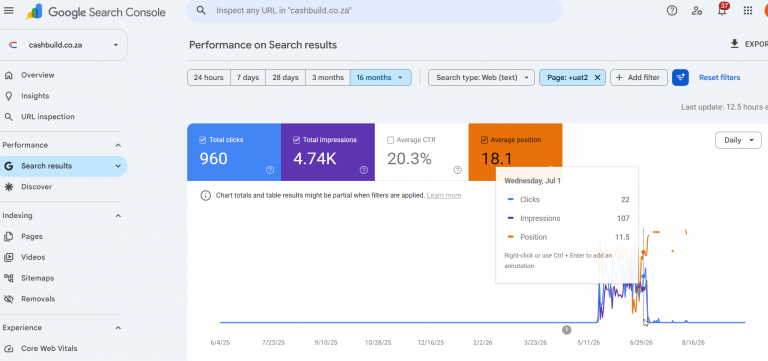768x361 pixels.
Task: Click the Sitemaps icon in sidebar
Action: tap(8, 278)
